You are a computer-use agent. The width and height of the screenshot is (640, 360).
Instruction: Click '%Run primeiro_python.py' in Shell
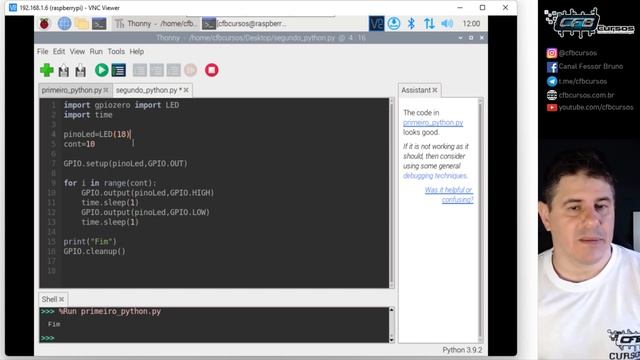click(x=110, y=311)
